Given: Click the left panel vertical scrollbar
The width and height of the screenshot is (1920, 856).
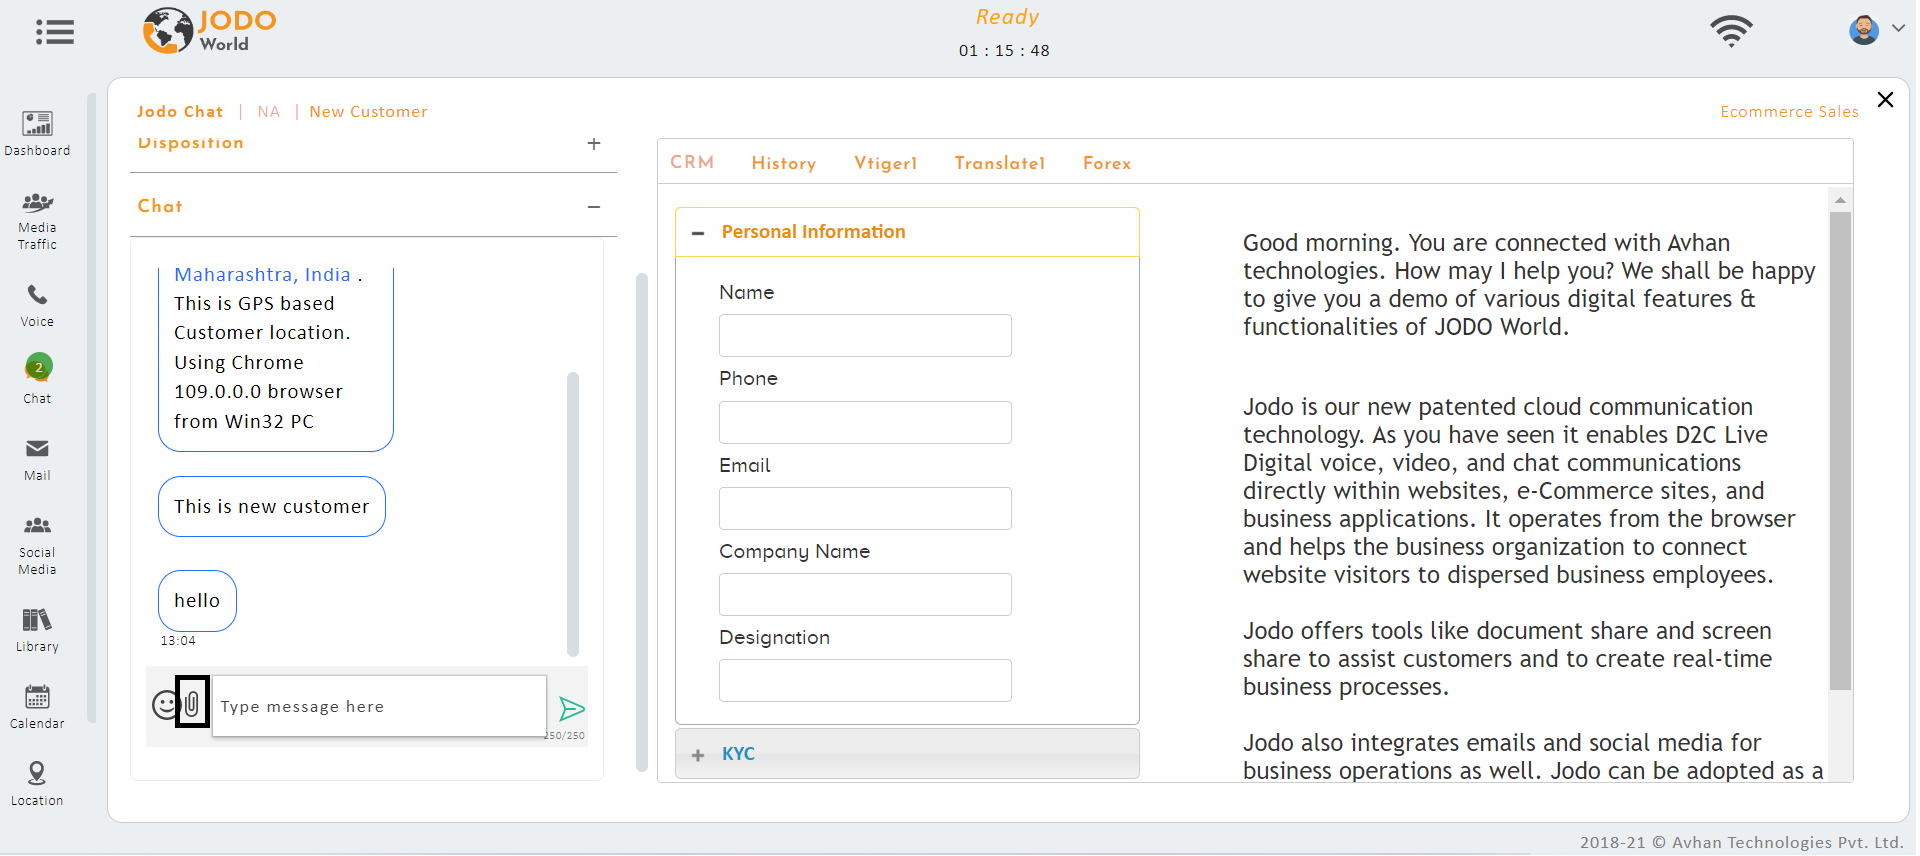Looking at the screenshot, I should [642, 522].
